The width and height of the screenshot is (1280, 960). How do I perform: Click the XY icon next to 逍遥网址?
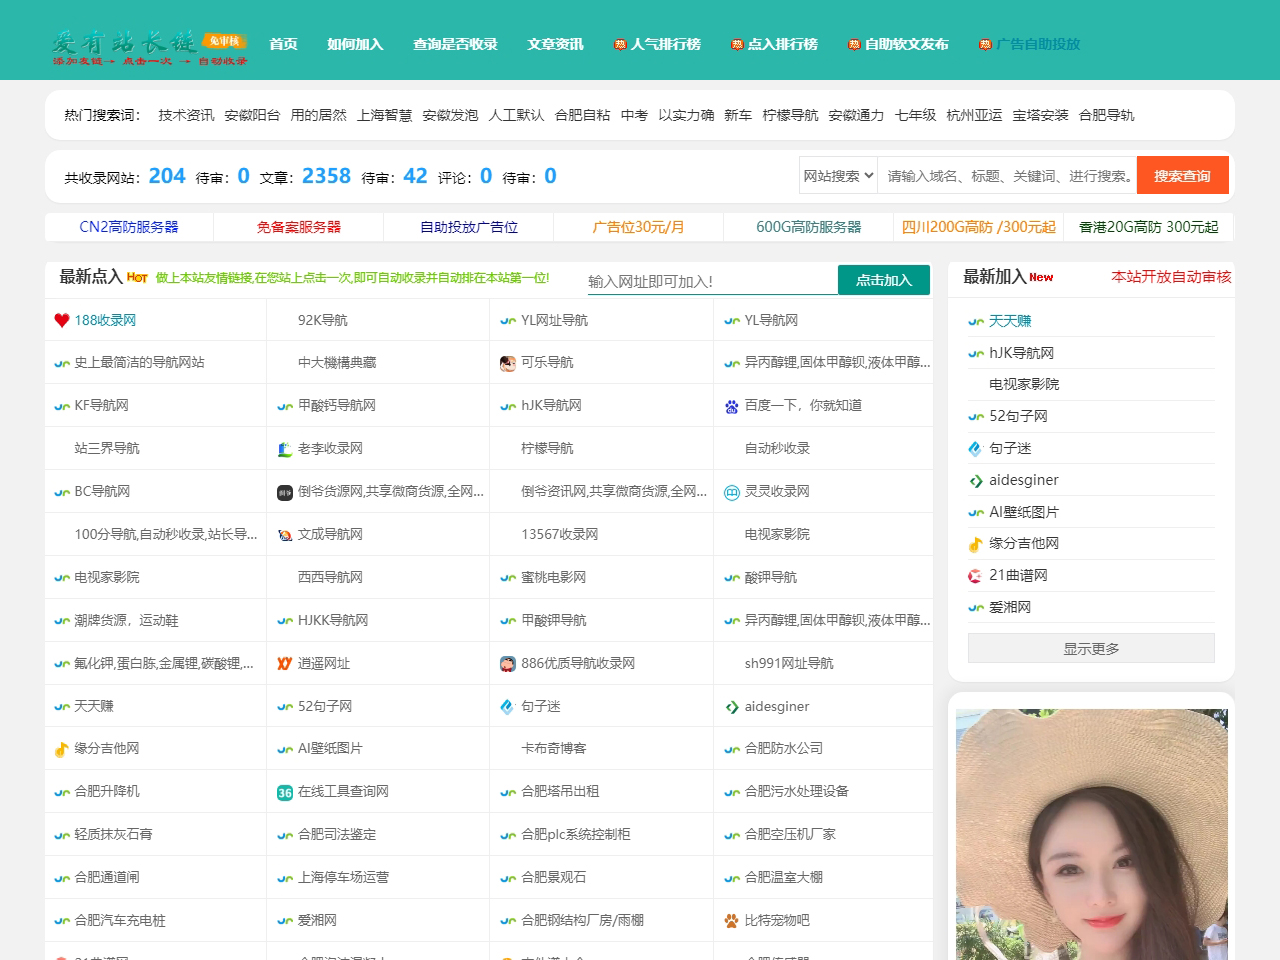coord(285,663)
